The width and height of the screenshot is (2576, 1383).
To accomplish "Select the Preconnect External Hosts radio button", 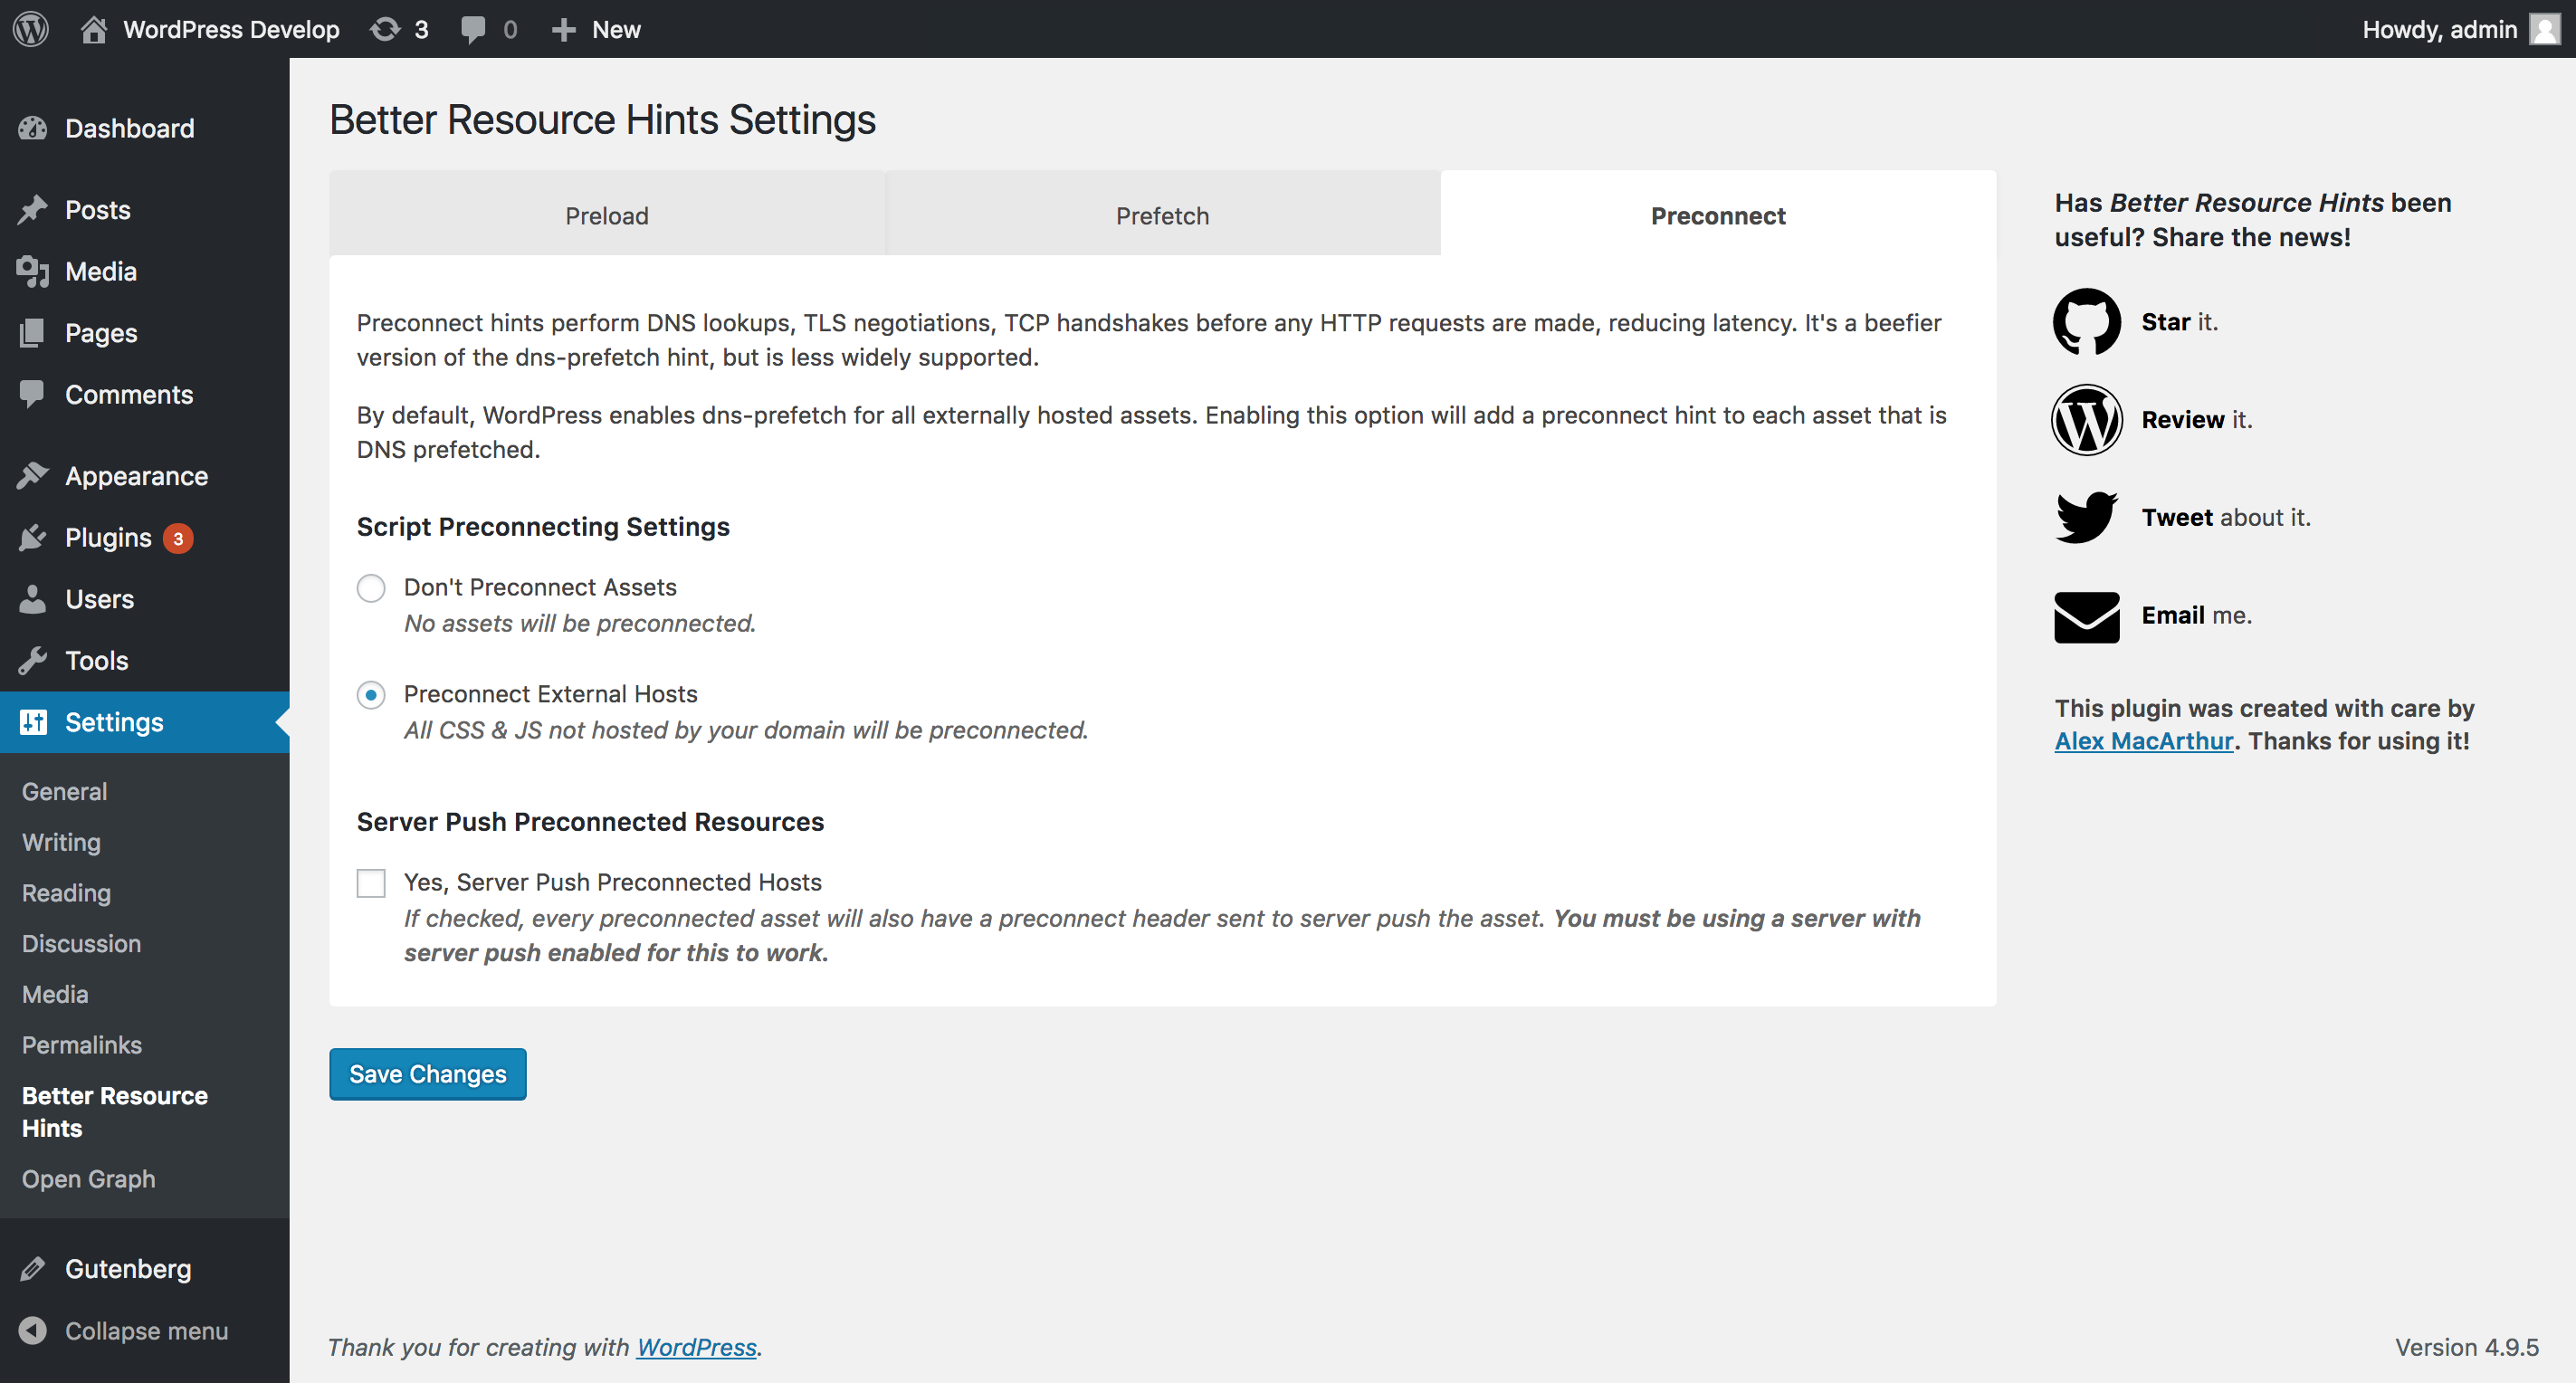I will [371, 695].
